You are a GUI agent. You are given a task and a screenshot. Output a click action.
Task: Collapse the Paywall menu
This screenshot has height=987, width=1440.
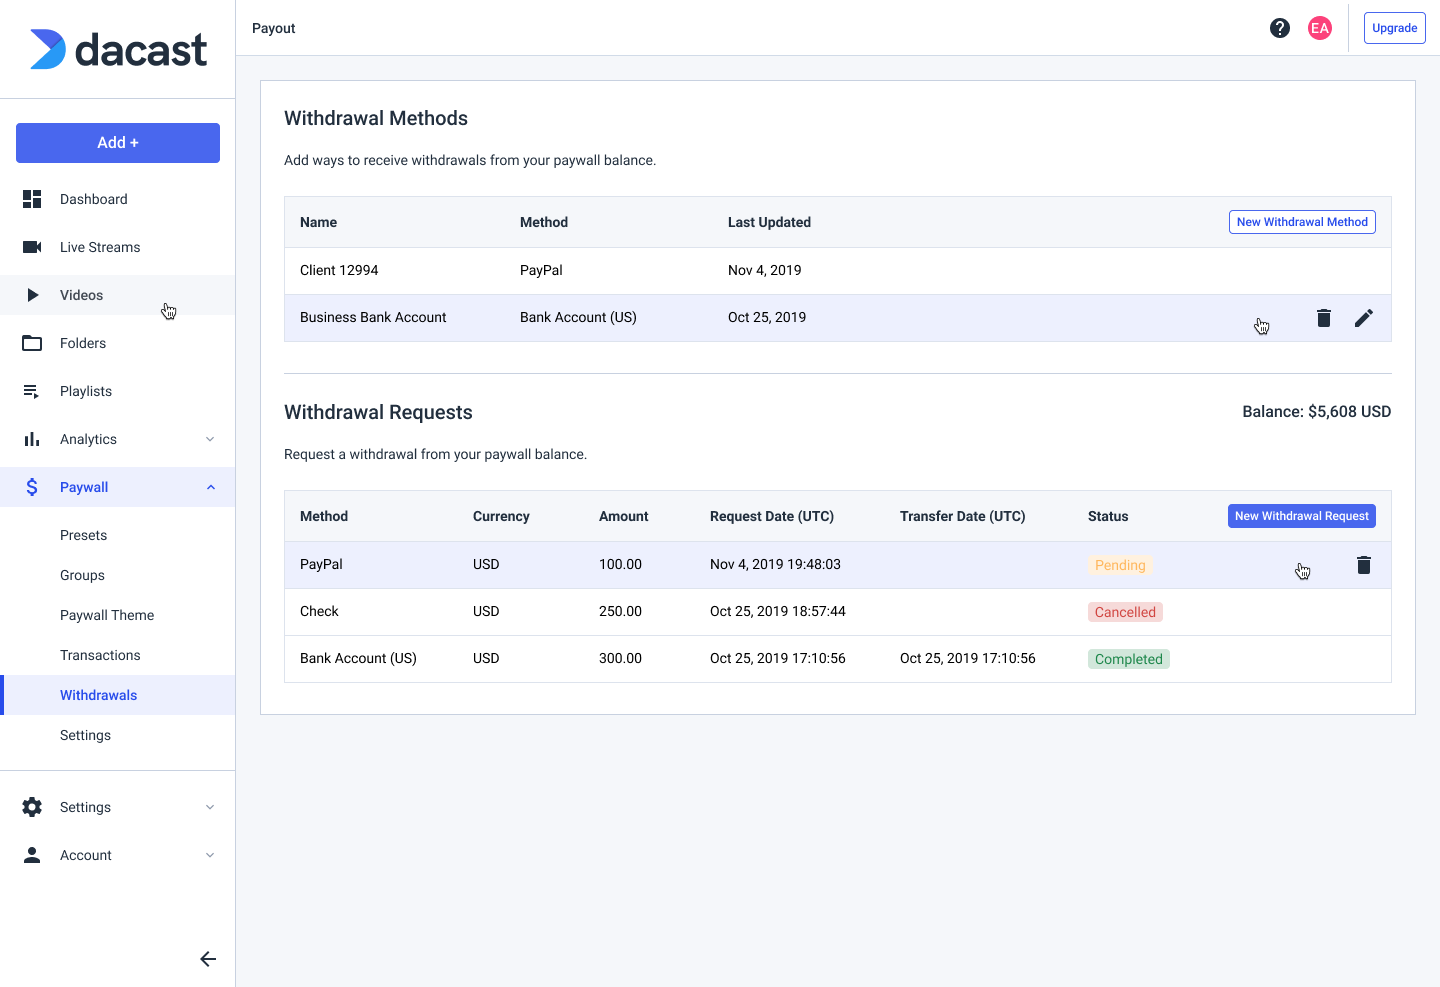209,487
